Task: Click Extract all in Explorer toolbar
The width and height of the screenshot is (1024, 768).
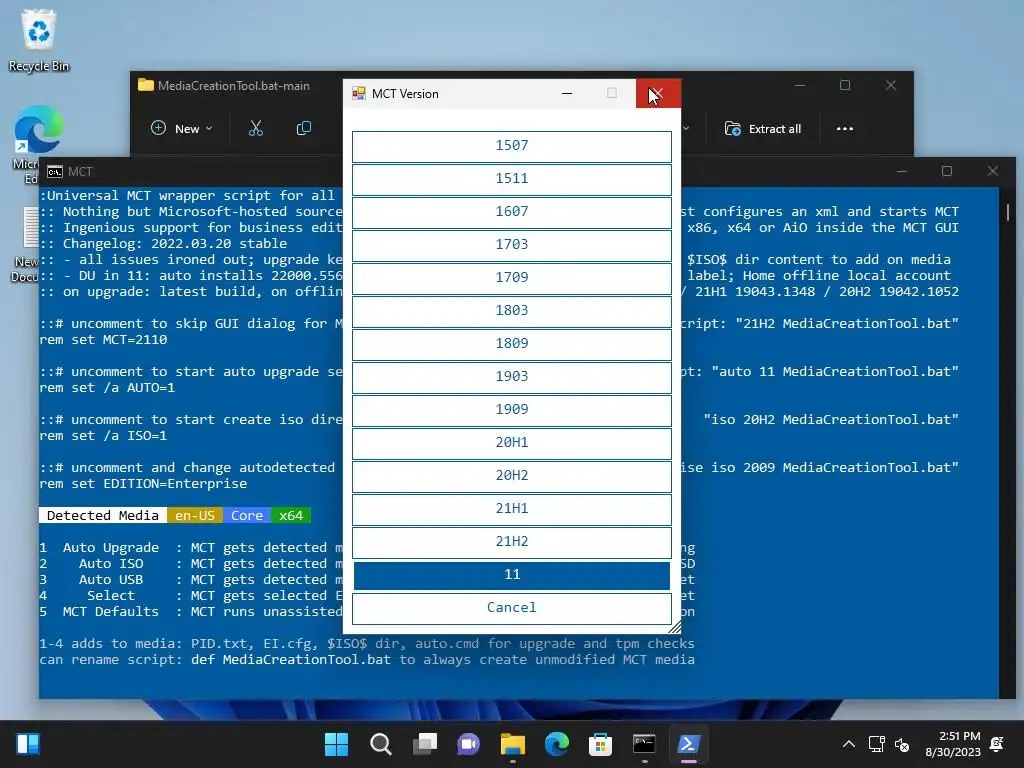Action: coord(763,129)
